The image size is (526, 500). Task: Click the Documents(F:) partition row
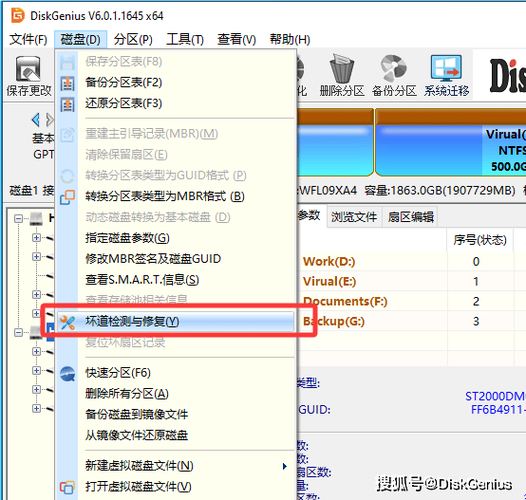(411, 301)
